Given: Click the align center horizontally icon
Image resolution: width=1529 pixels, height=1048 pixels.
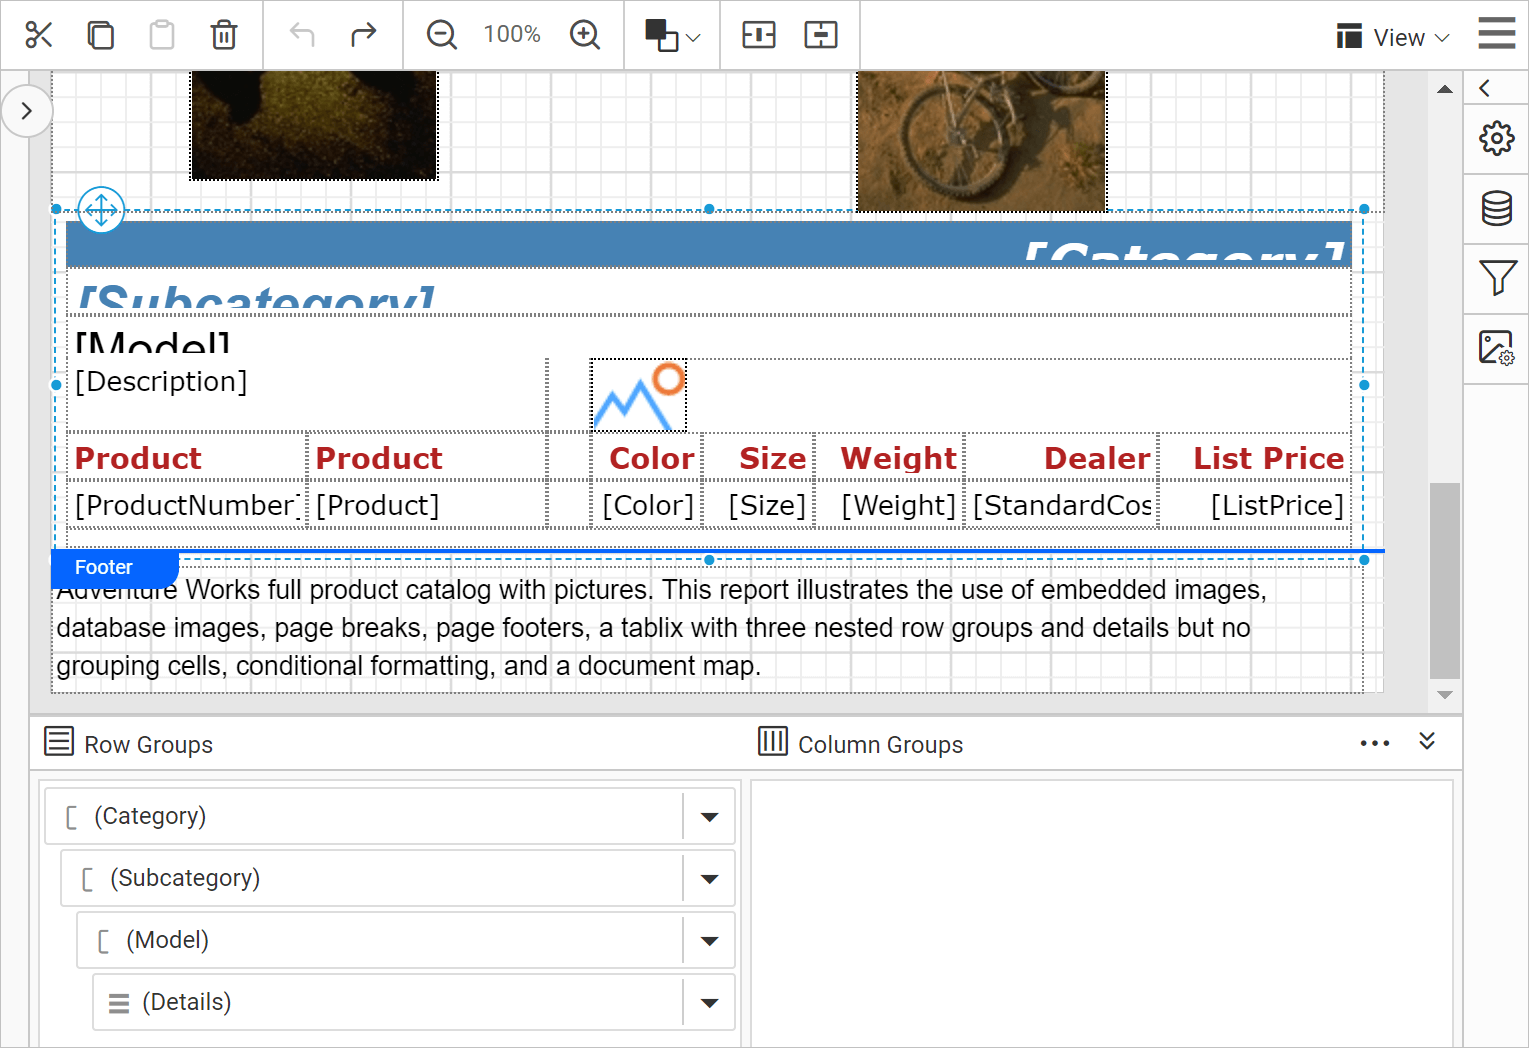Looking at the screenshot, I should 759,35.
